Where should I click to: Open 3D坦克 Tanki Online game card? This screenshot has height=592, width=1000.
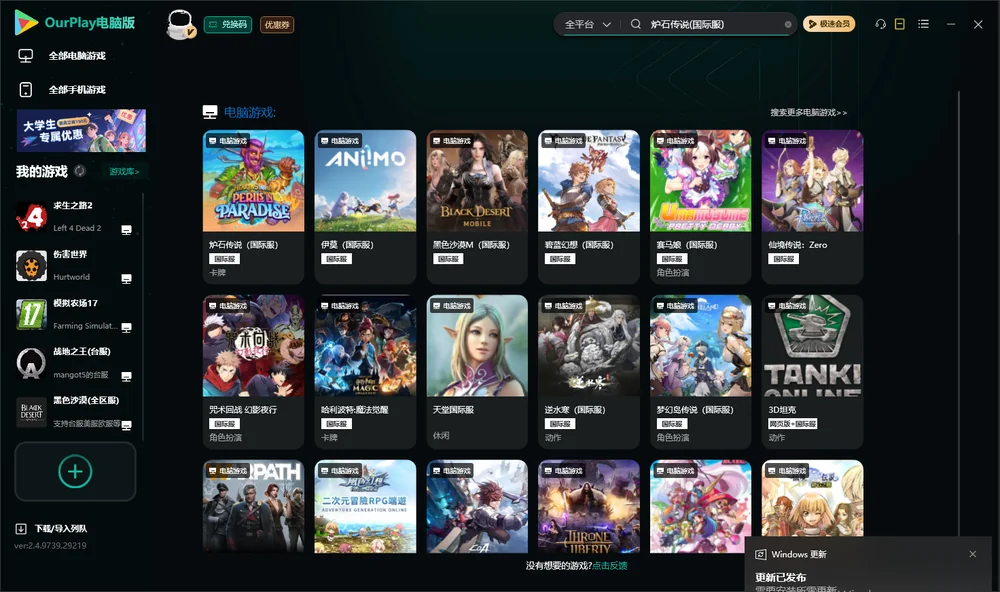point(812,372)
